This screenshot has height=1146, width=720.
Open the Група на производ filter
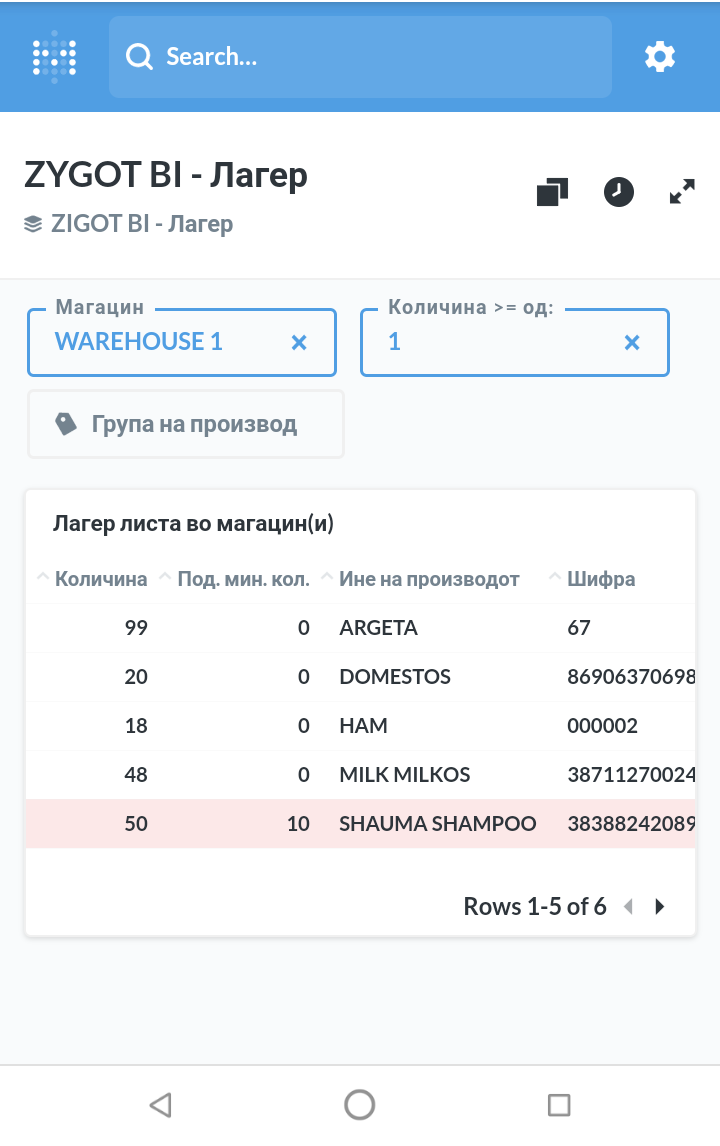click(x=186, y=424)
